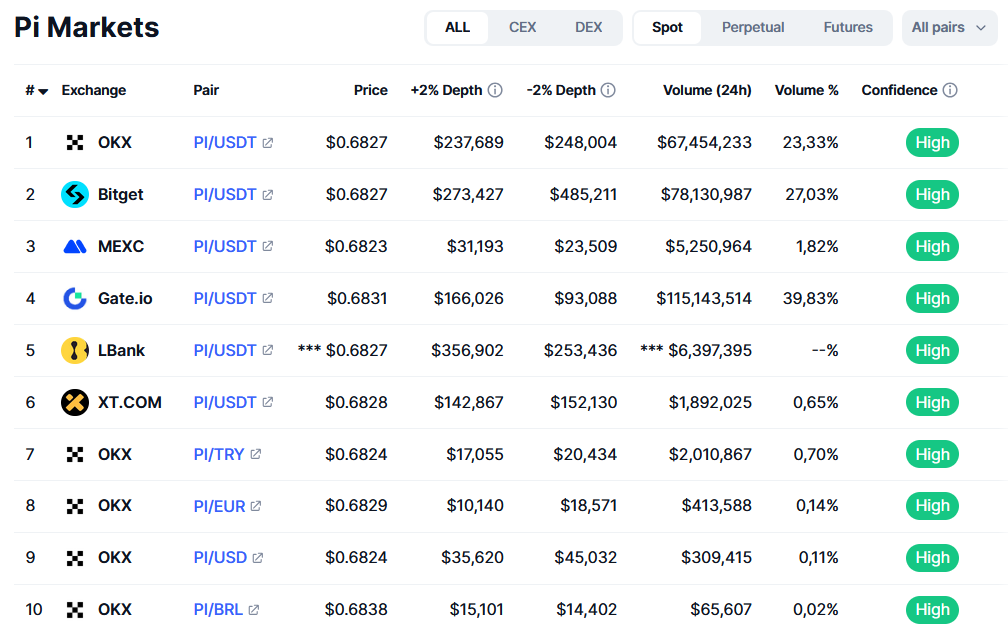Open the Confidence info icon
The image size is (1008, 636).
tap(950, 90)
